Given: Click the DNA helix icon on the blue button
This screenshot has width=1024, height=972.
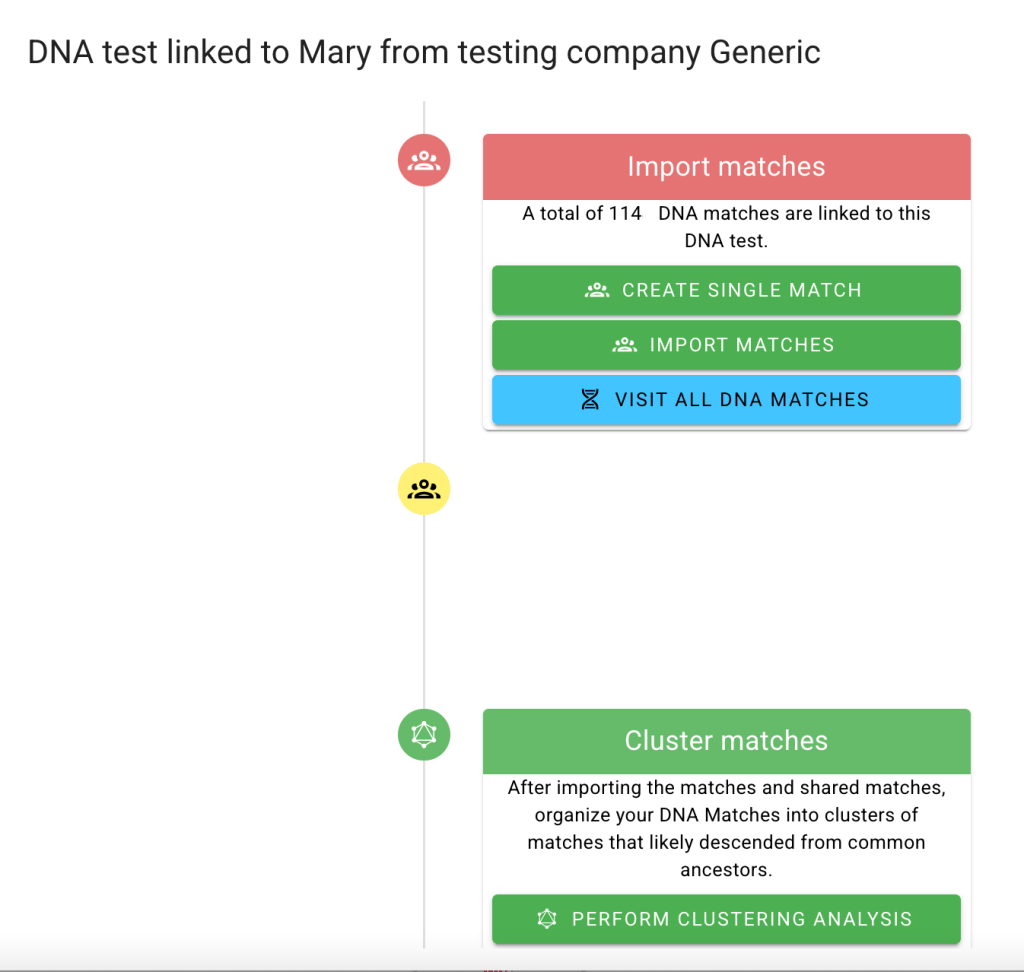Looking at the screenshot, I should [x=590, y=400].
